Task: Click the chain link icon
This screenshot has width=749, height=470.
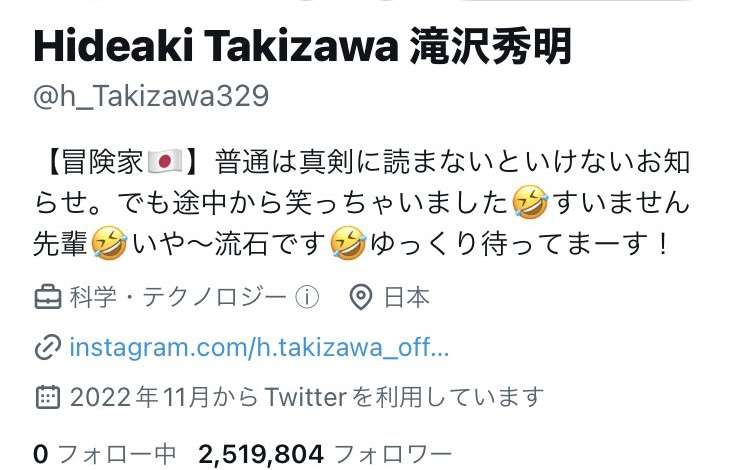Action: point(48,347)
